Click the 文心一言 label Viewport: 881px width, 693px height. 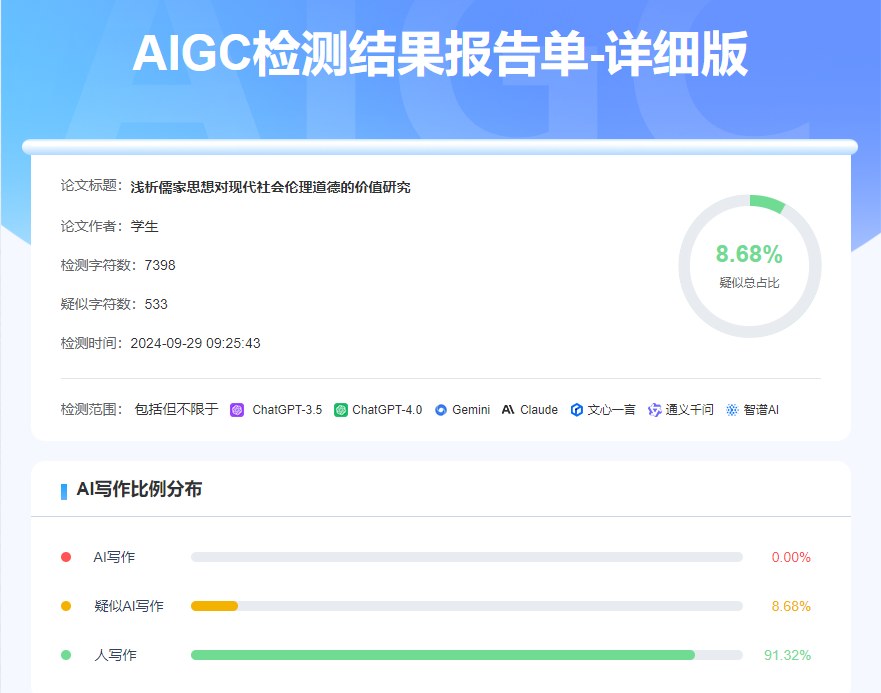(x=611, y=410)
